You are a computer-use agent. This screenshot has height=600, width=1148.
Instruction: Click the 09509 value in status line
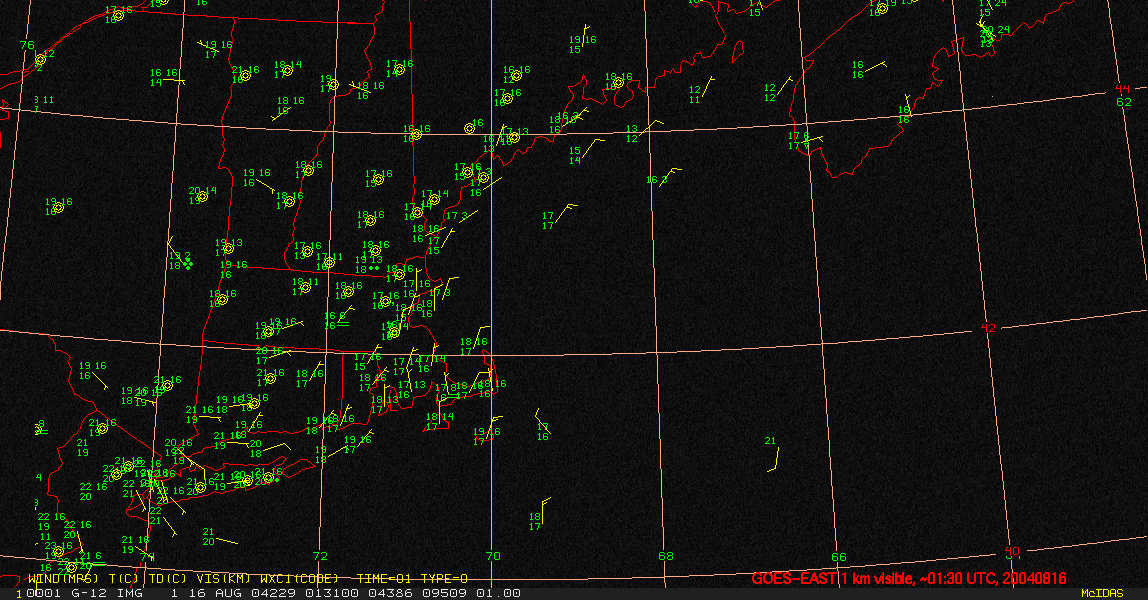(446, 593)
